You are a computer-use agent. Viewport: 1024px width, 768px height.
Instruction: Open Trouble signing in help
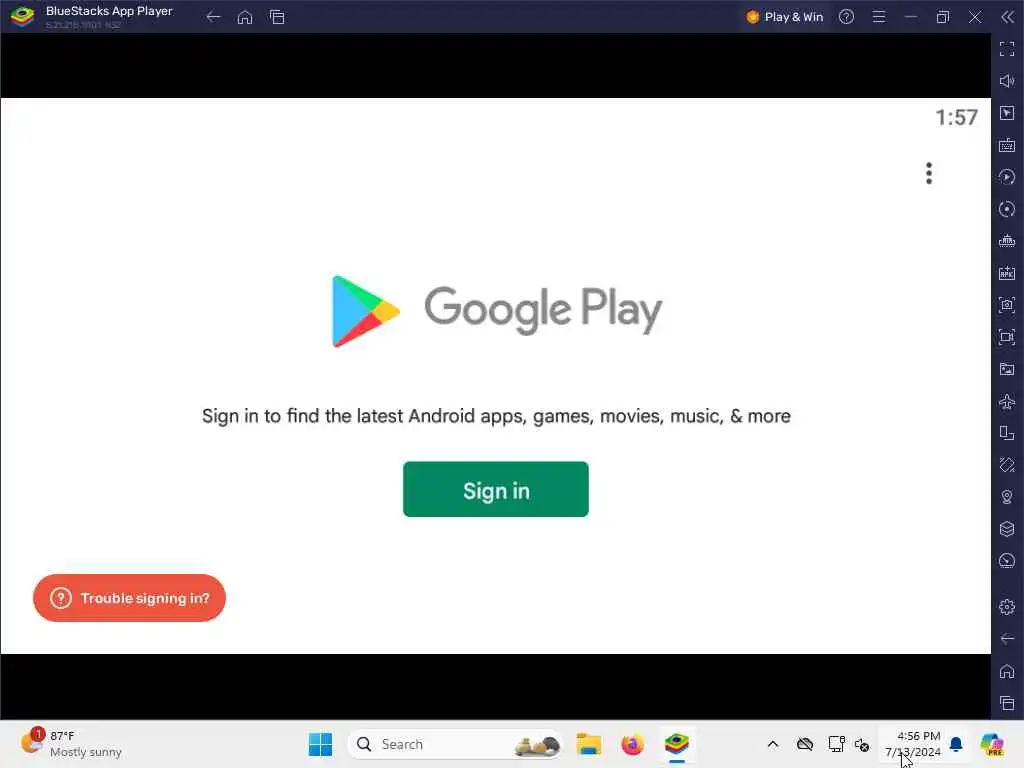pos(129,598)
